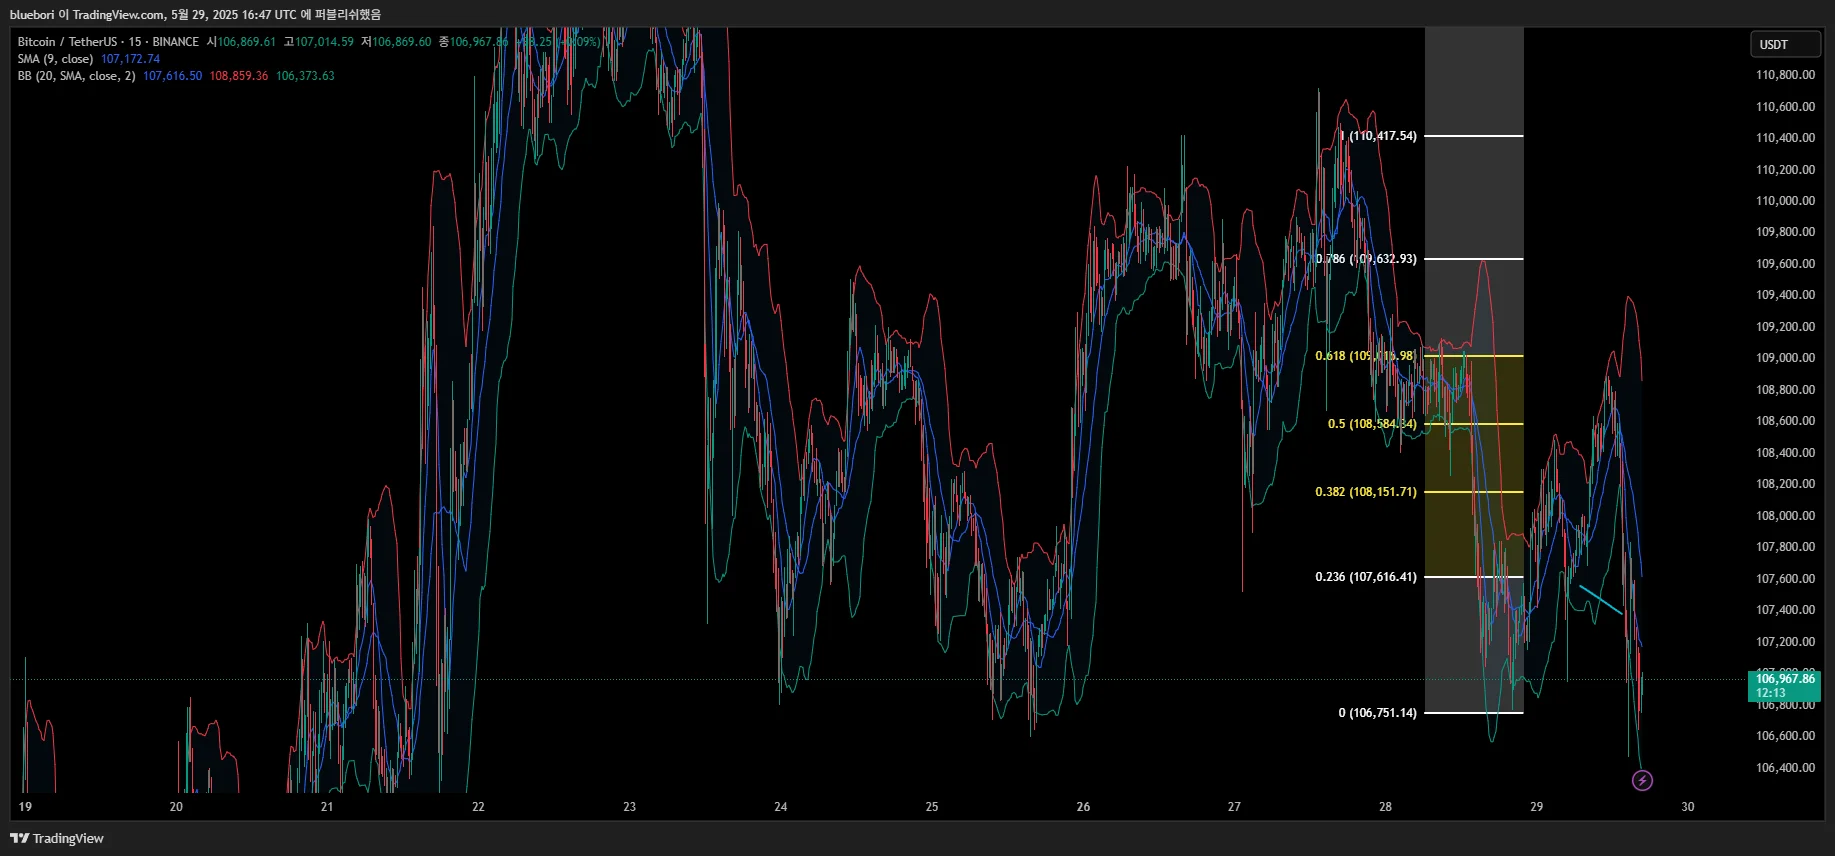Click the purple lightning bolt event icon

1642,780
